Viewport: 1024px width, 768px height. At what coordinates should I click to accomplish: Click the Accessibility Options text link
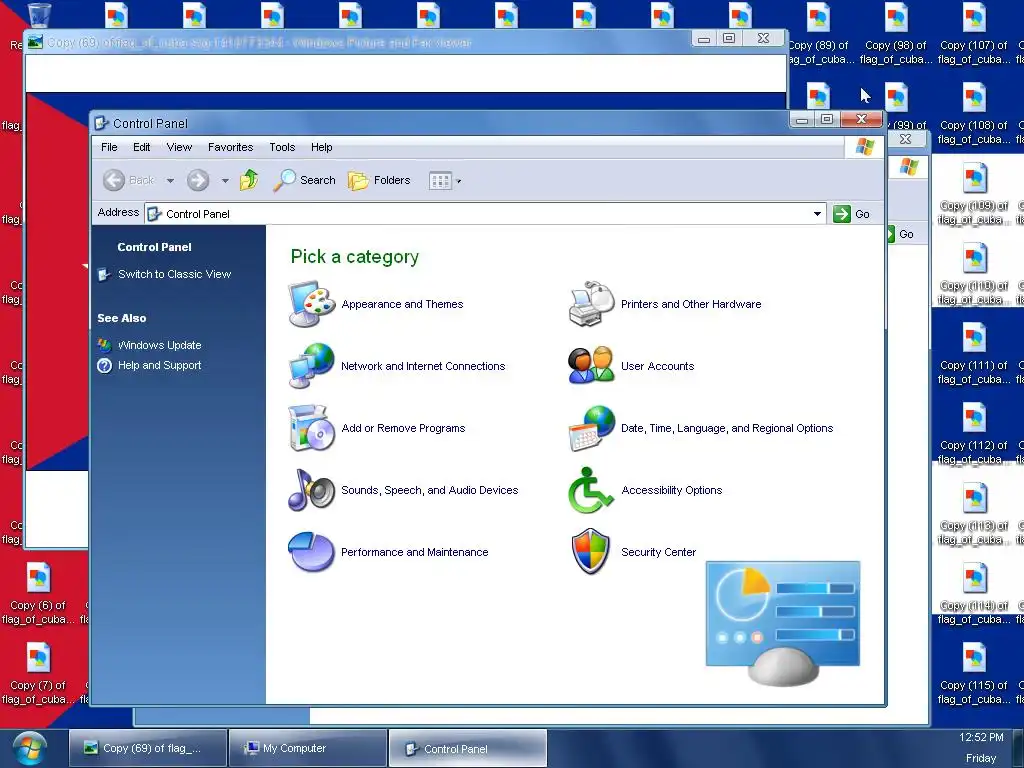[x=671, y=490]
